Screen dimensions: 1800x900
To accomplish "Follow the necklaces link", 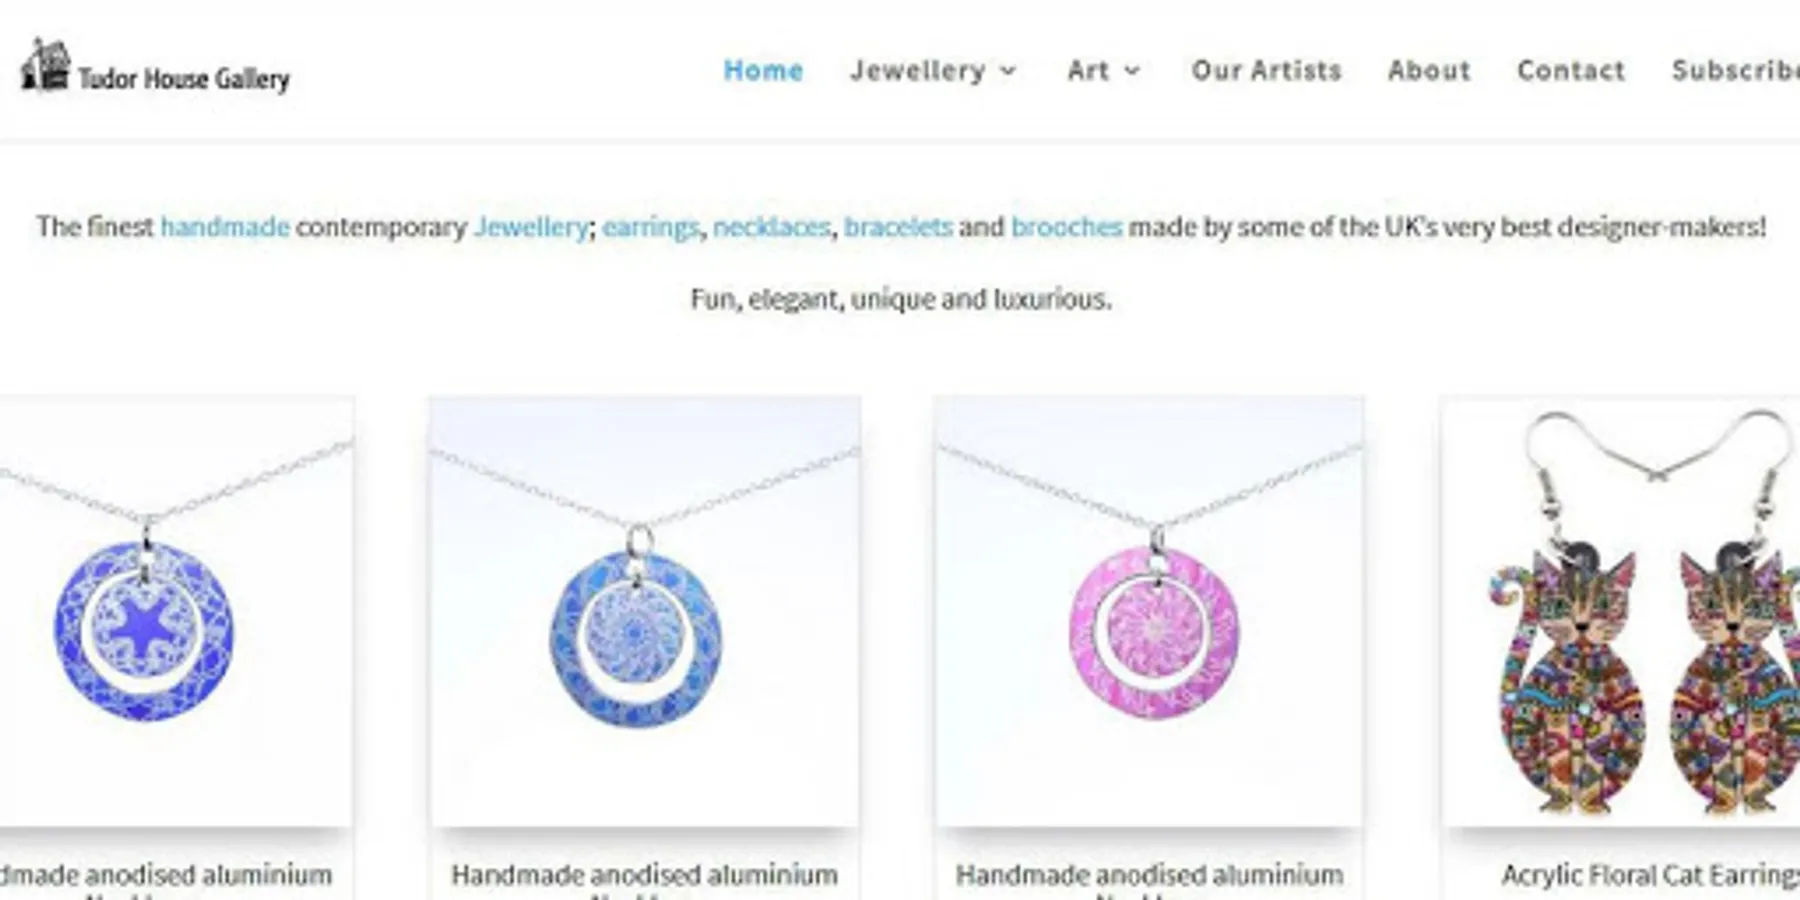I will tap(772, 227).
